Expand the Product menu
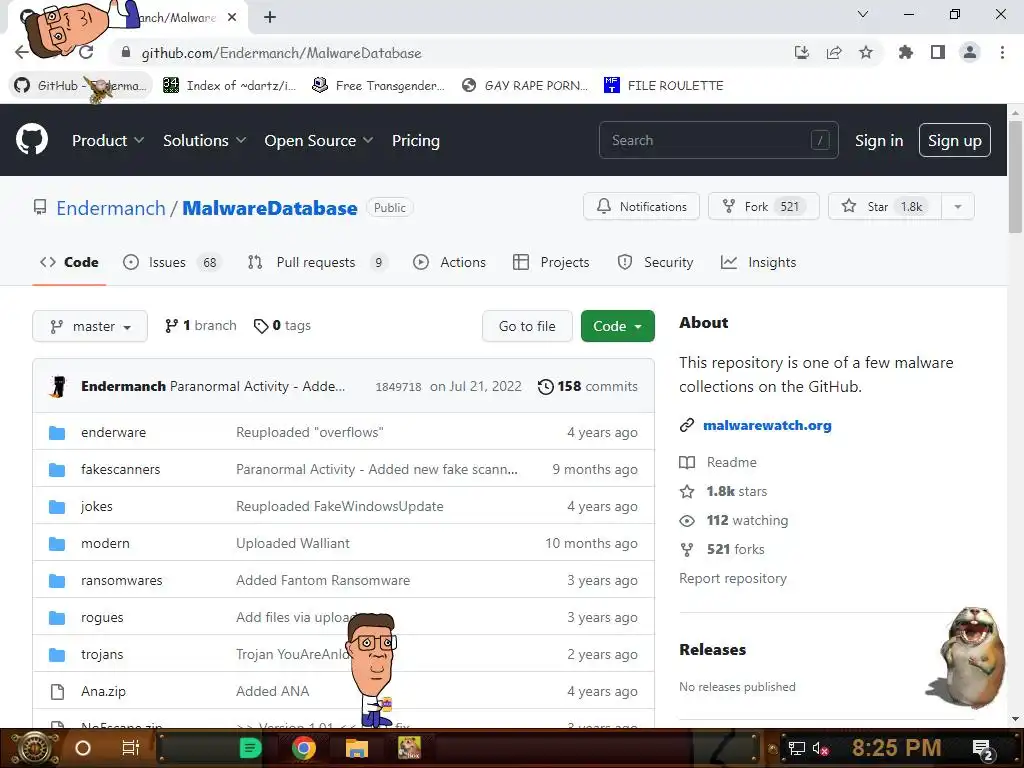Screen dimensions: 1024x768 108,140
